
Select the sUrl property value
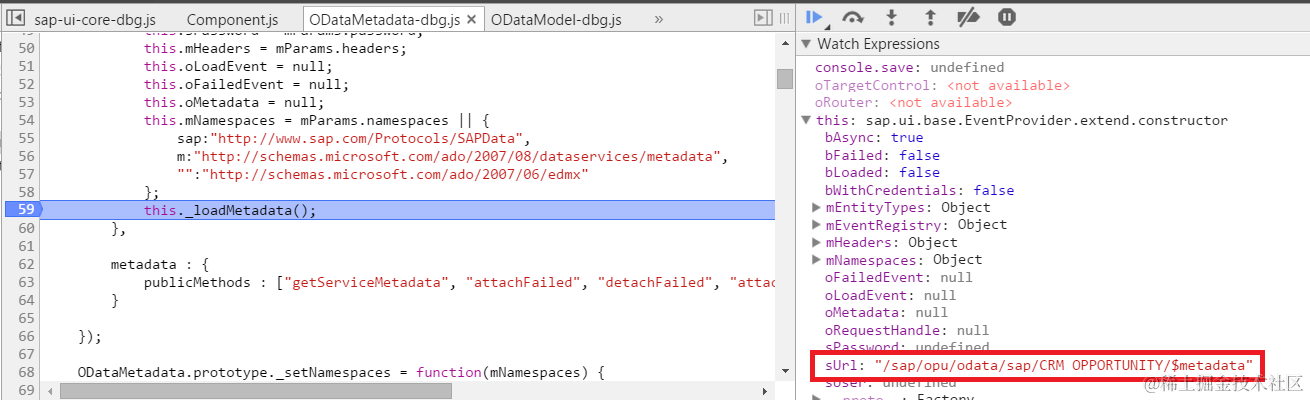tap(1064, 365)
